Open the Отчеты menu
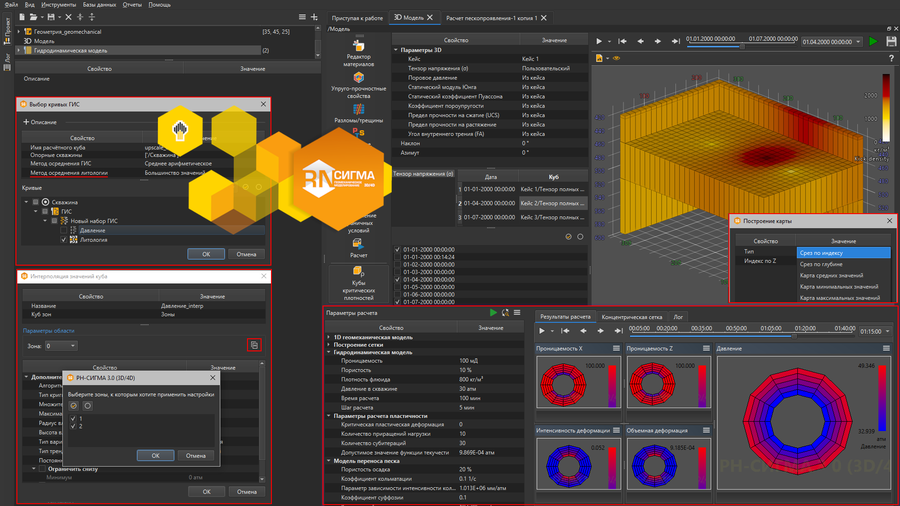The width and height of the screenshot is (900, 506). [x=132, y=5]
